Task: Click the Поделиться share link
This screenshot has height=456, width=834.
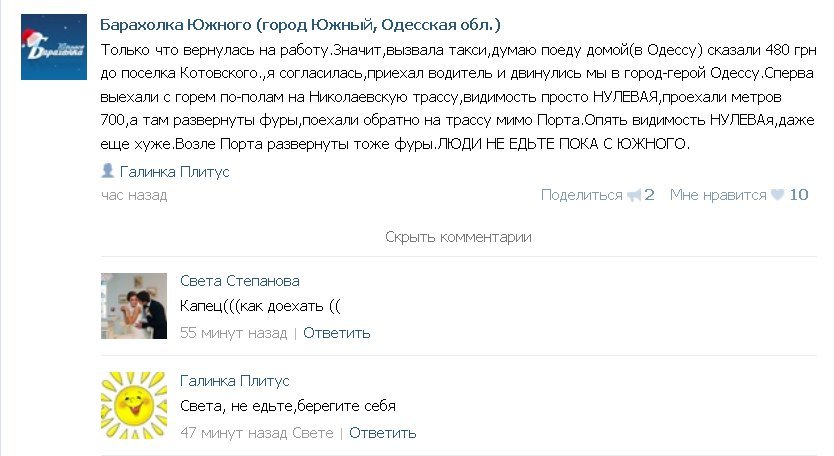Action: (x=581, y=195)
